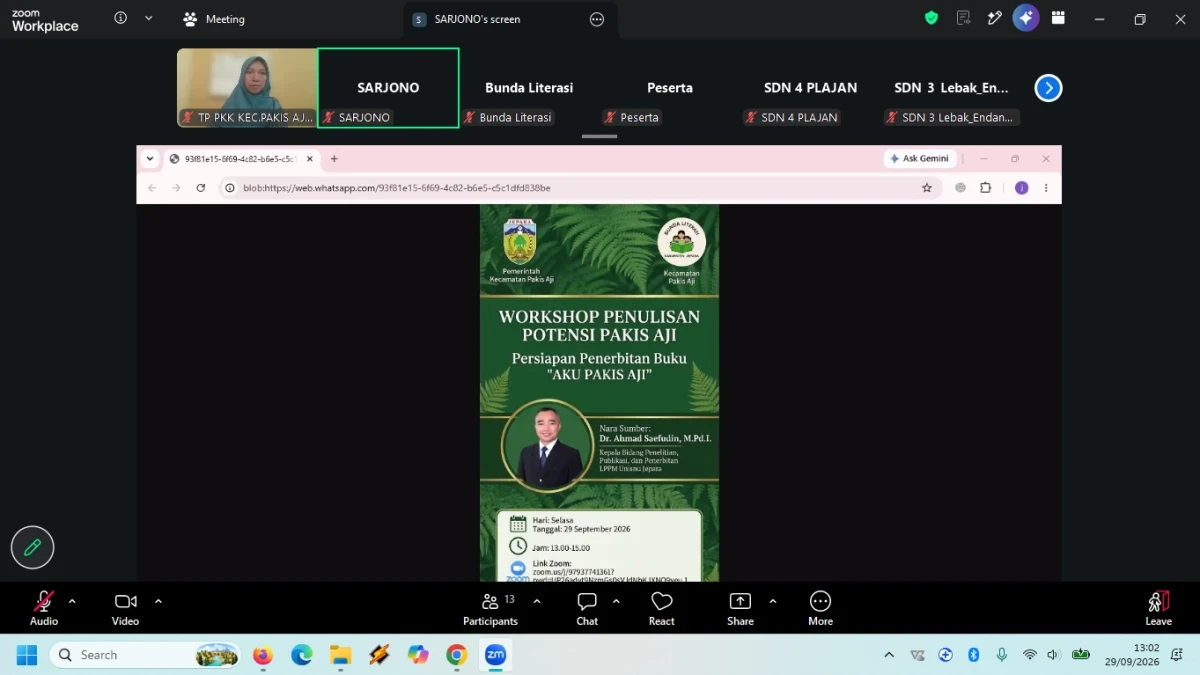Open the Zoom Workplace home logo
Screen dimensions: 1200x675
(45, 20)
